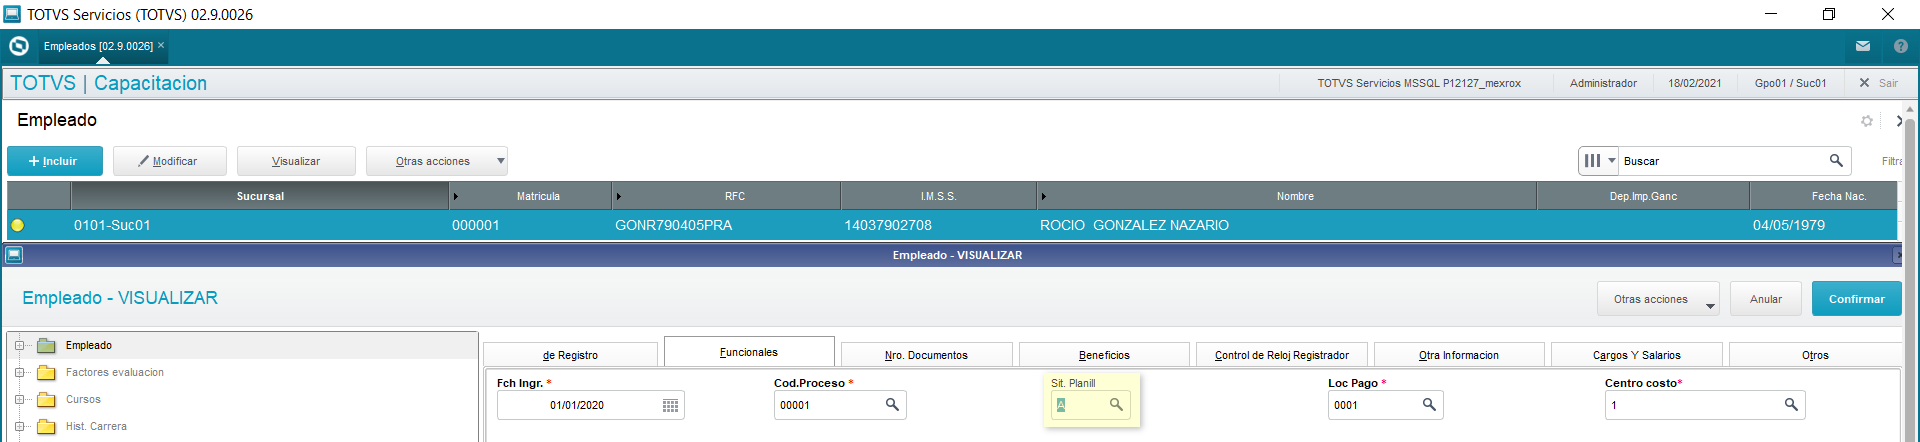
Task: Open the lookup magnifier for Centro costo
Action: 1791,404
